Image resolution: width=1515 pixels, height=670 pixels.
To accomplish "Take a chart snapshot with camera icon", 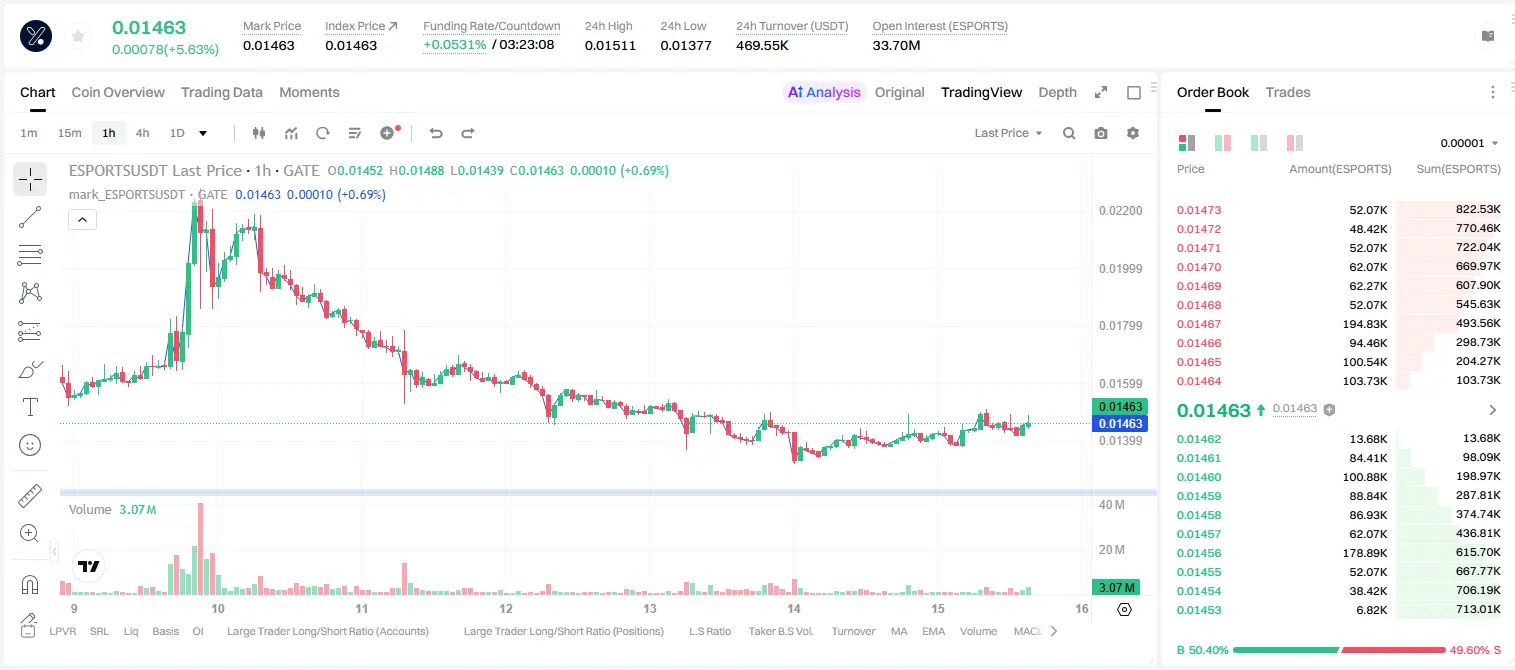I will [1101, 133].
